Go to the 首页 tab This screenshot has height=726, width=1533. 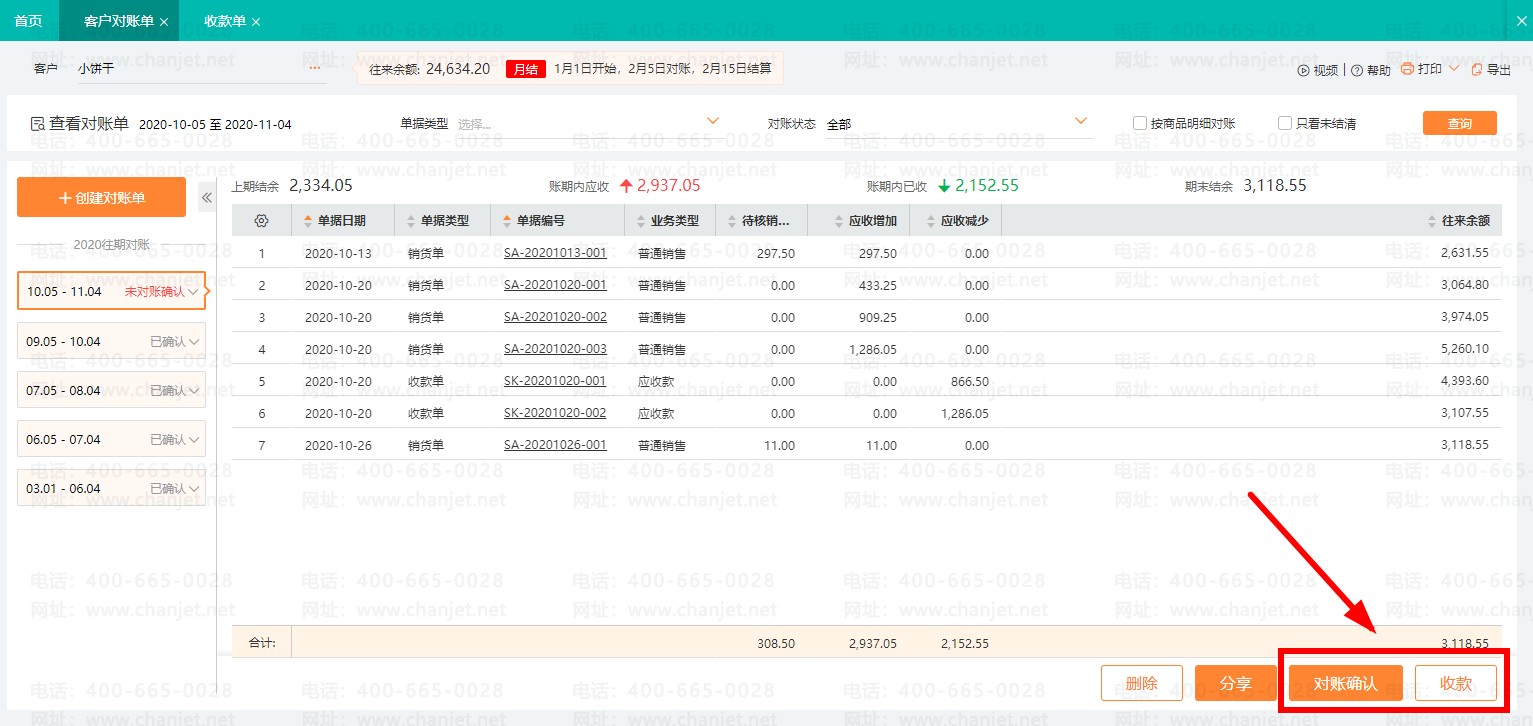pyautogui.click(x=28, y=21)
